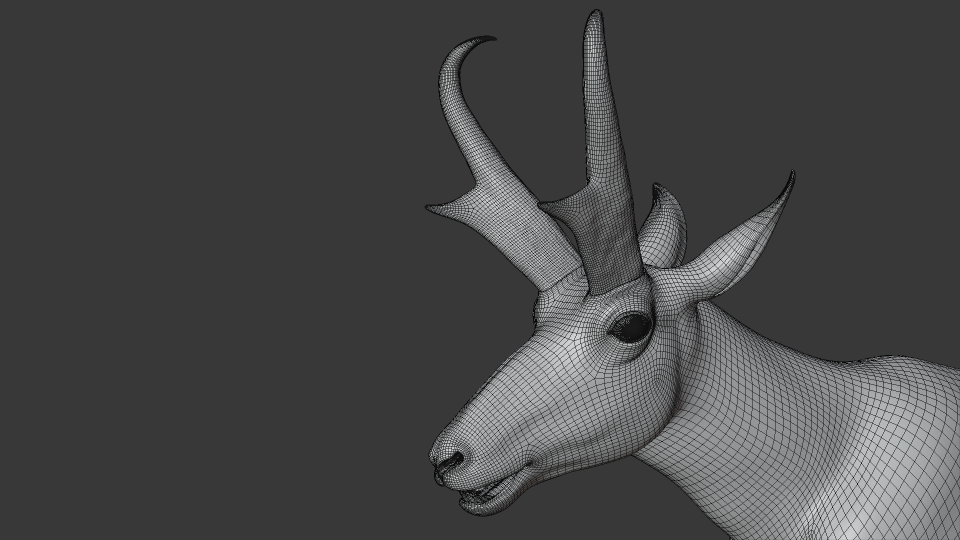Click the antelope's black eye
The image size is (960, 540).
tap(632, 328)
